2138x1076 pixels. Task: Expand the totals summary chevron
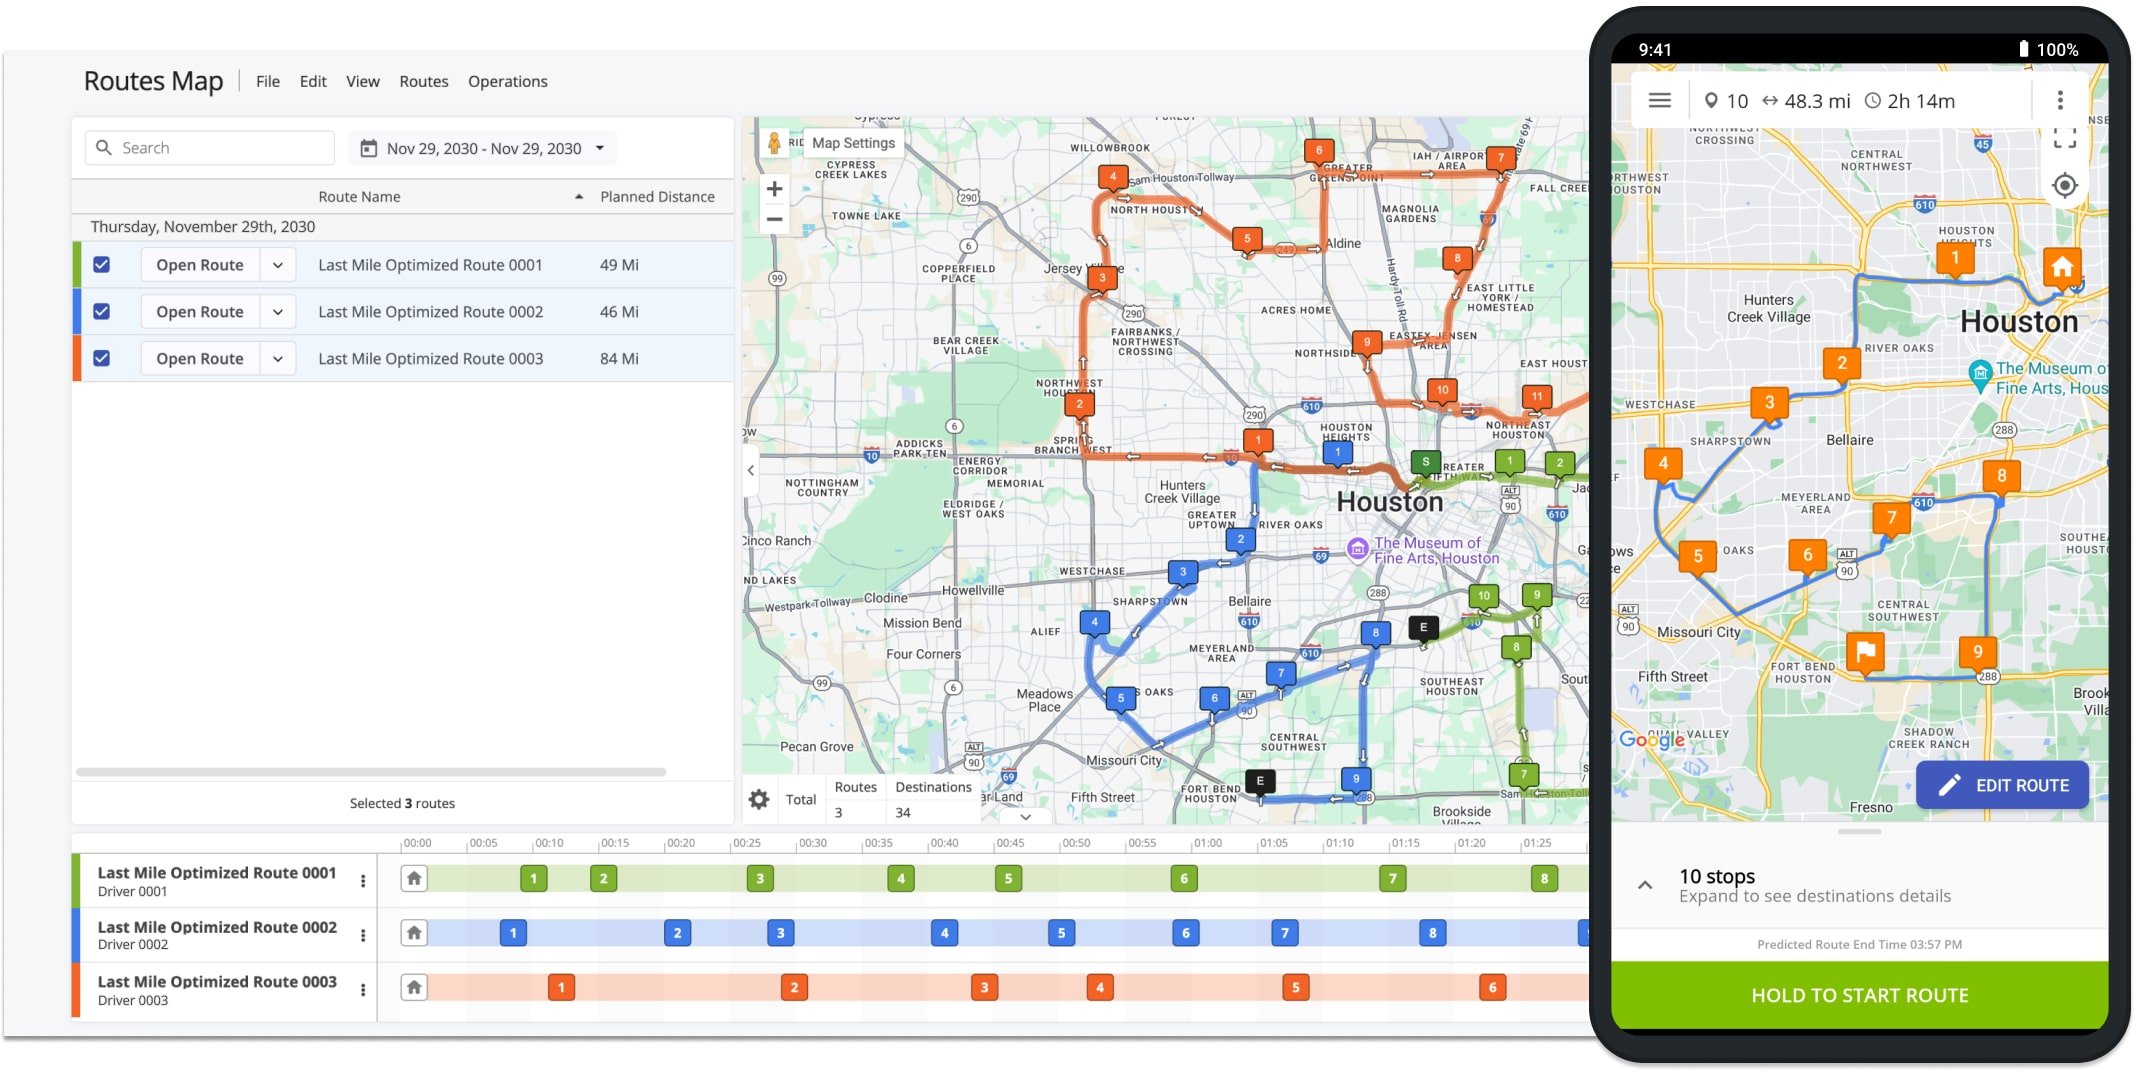tap(1025, 816)
